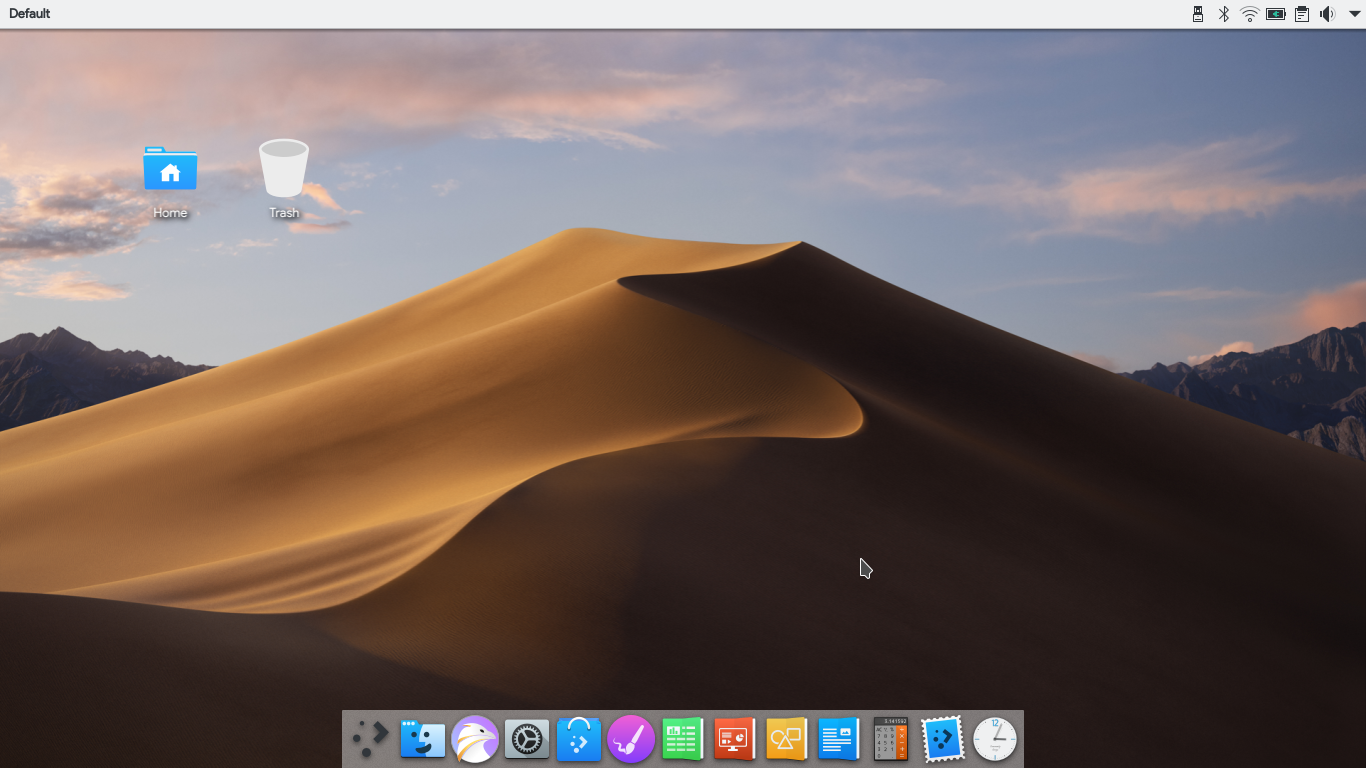Open Bluetooth settings from the system tray
The width and height of the screenshot is (1366, 768).
[x=1223, y=14]
